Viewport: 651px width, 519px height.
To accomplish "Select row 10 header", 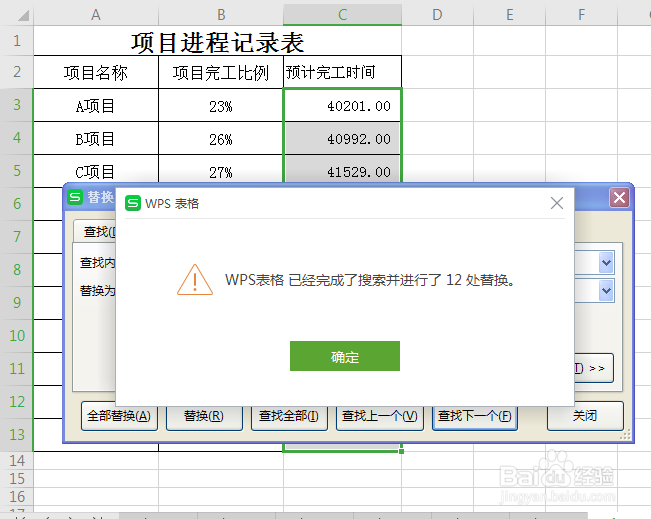I will [x=17, y=335].
